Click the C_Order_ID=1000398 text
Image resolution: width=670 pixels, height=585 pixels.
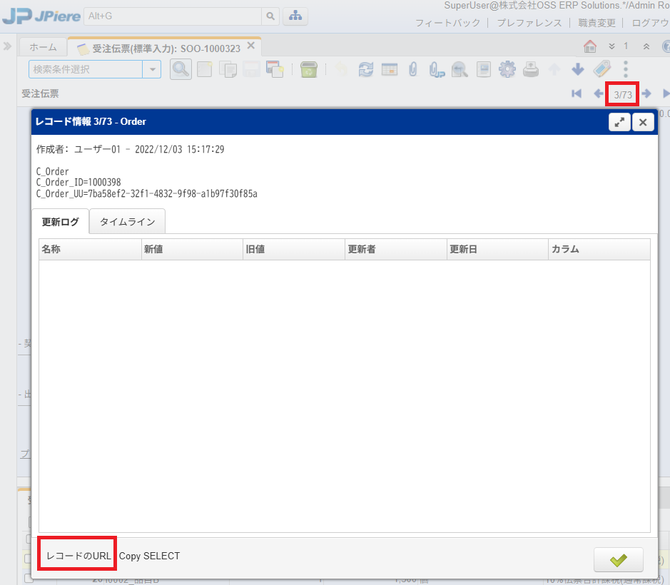[79, 182]
